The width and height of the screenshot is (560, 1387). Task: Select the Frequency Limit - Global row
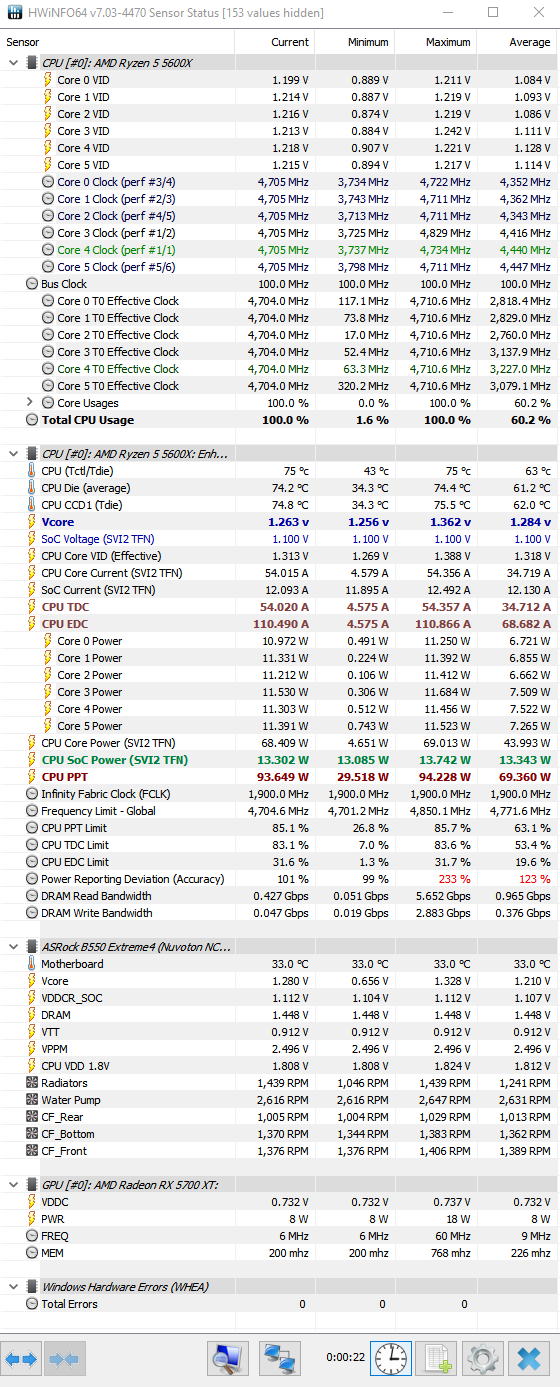click(278, 810)
